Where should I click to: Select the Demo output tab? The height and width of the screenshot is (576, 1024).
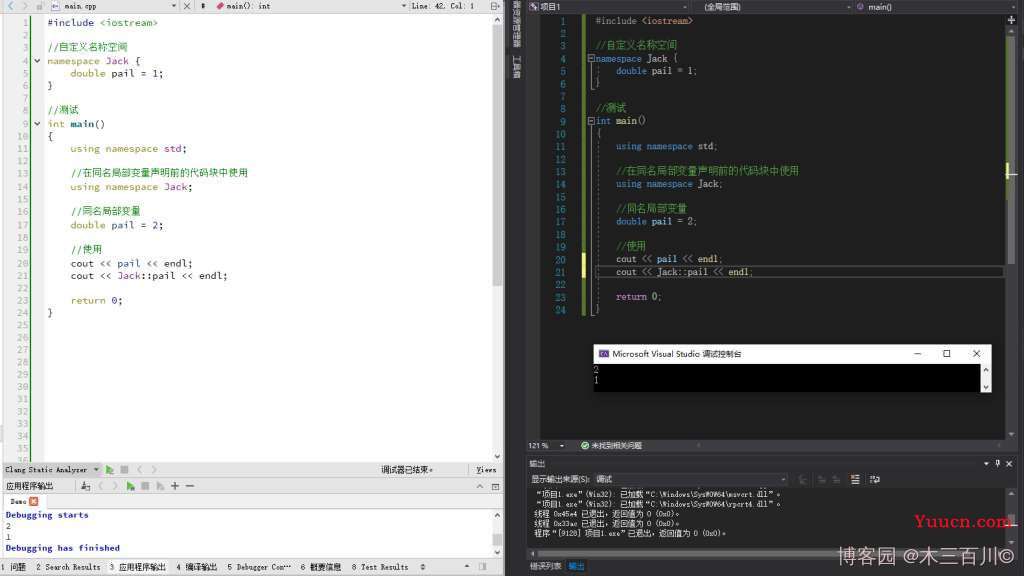pos(18,501)
